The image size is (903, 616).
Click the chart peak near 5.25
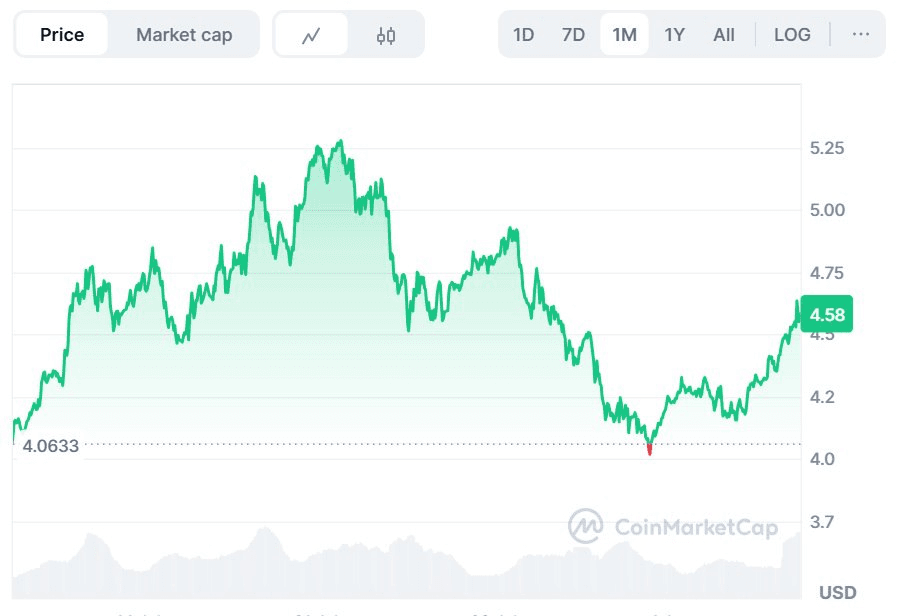tap(340, 142)
